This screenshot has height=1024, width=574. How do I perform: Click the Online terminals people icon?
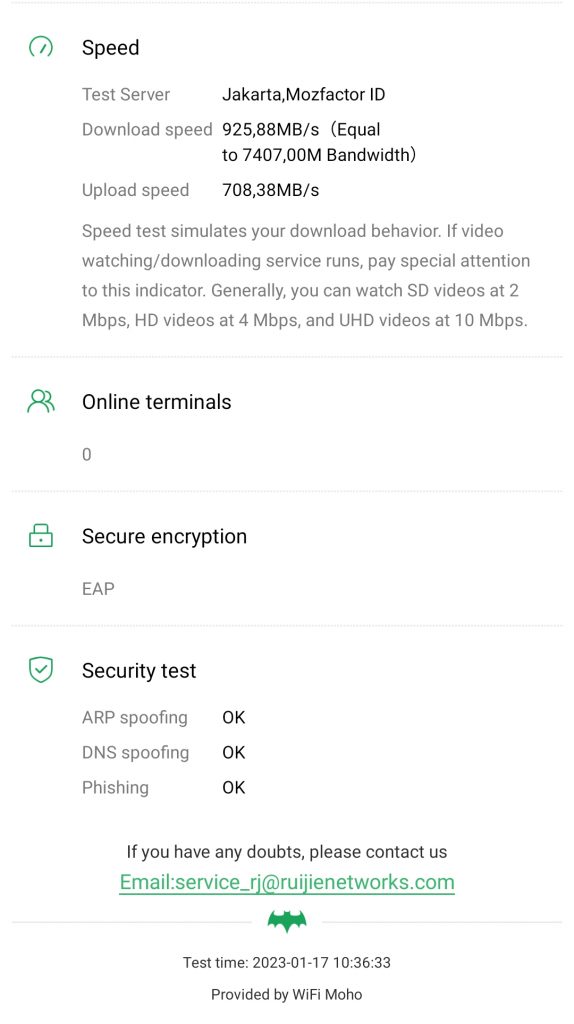coord(41,402)
